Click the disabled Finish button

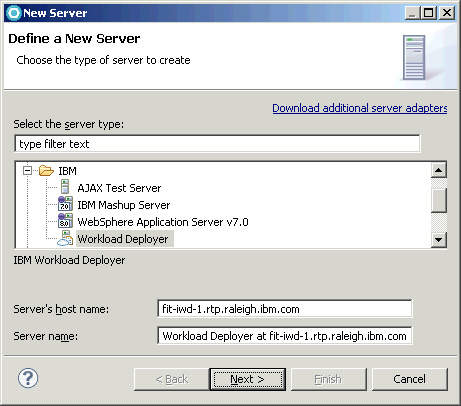click(x=328, y=379)
